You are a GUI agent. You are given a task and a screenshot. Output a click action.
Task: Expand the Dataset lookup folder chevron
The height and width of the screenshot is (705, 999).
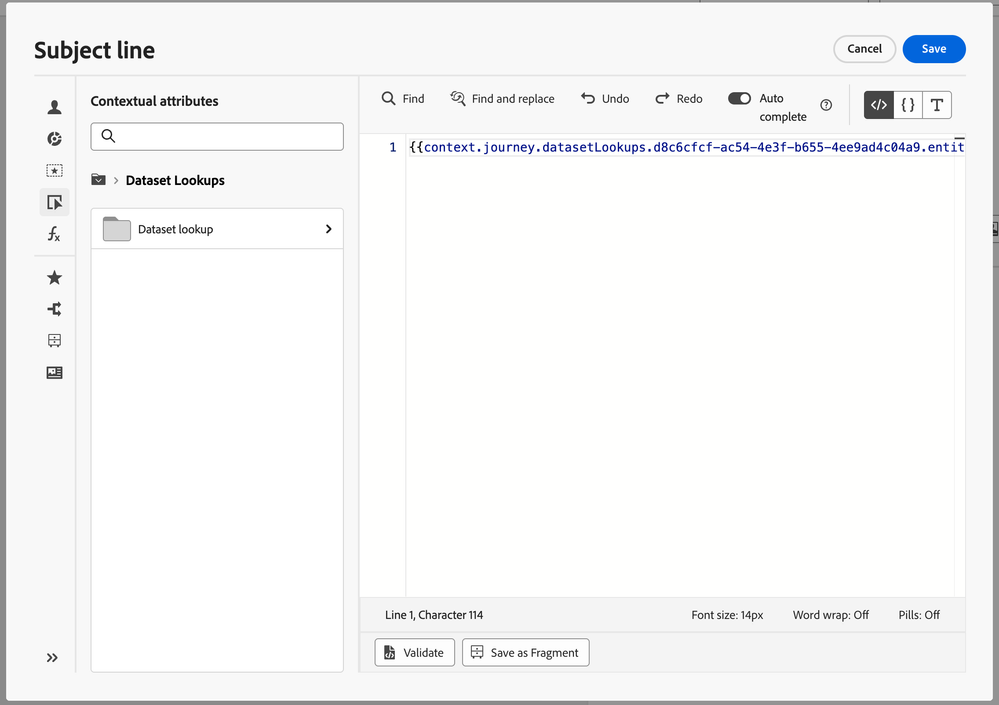(328, 229)
